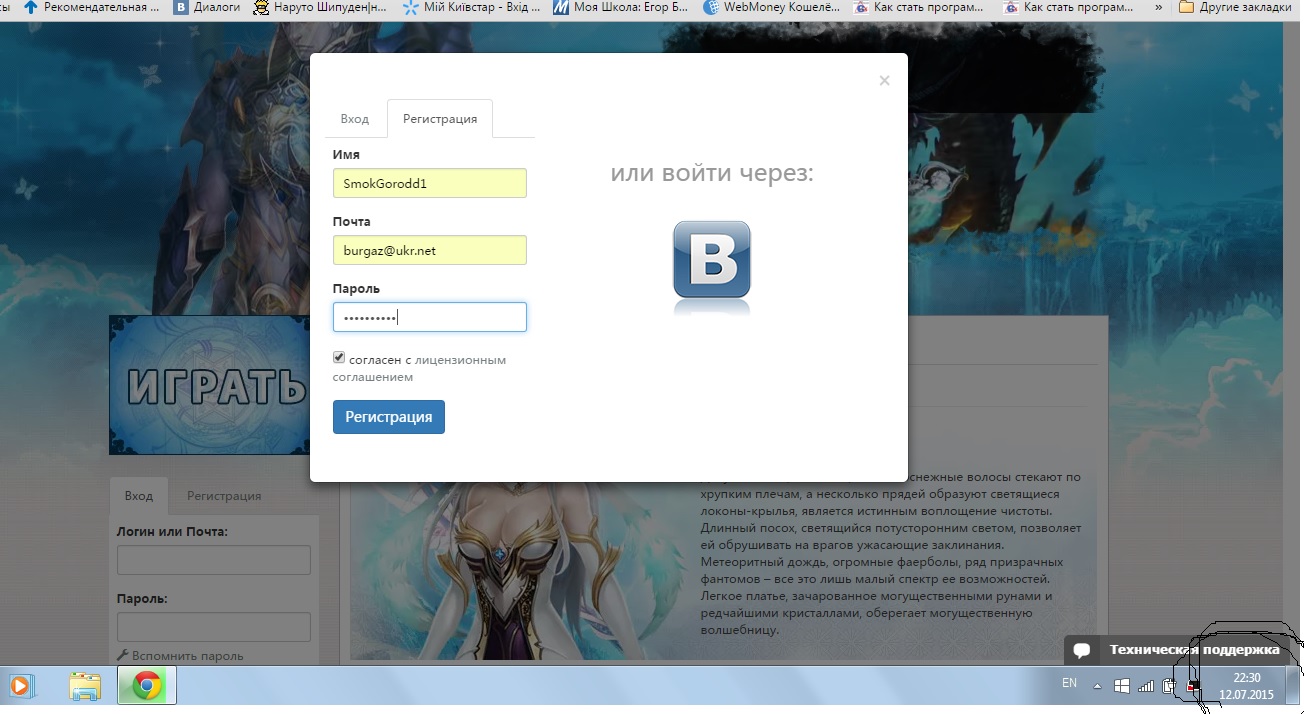Open File Explorer from the taskbar

point(85,686)
